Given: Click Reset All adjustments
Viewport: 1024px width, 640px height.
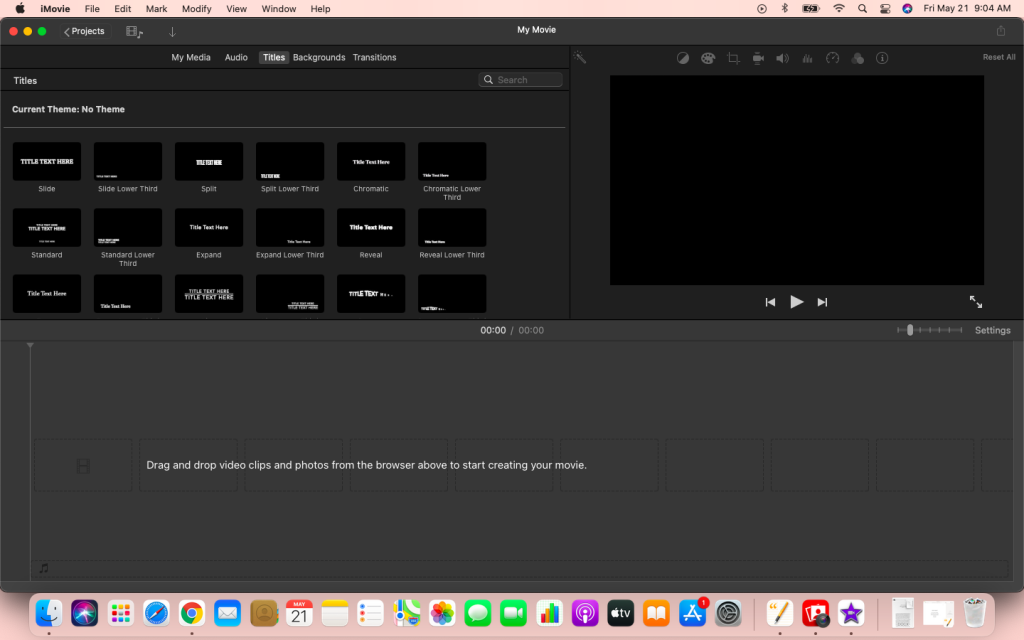Looking at the screenshot, I should pyautogui.click(x=999, y=57).
